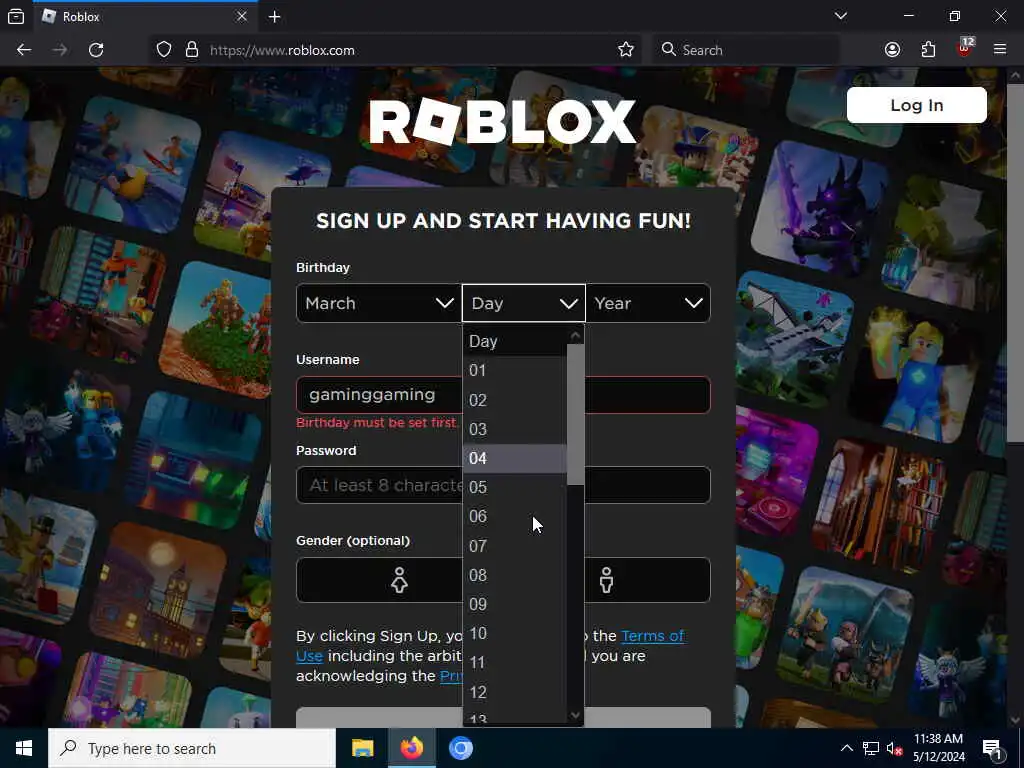This screenshot has height=768, width=1024.
Task: Click the day list scroll up arrow
Action: [575, 336]
